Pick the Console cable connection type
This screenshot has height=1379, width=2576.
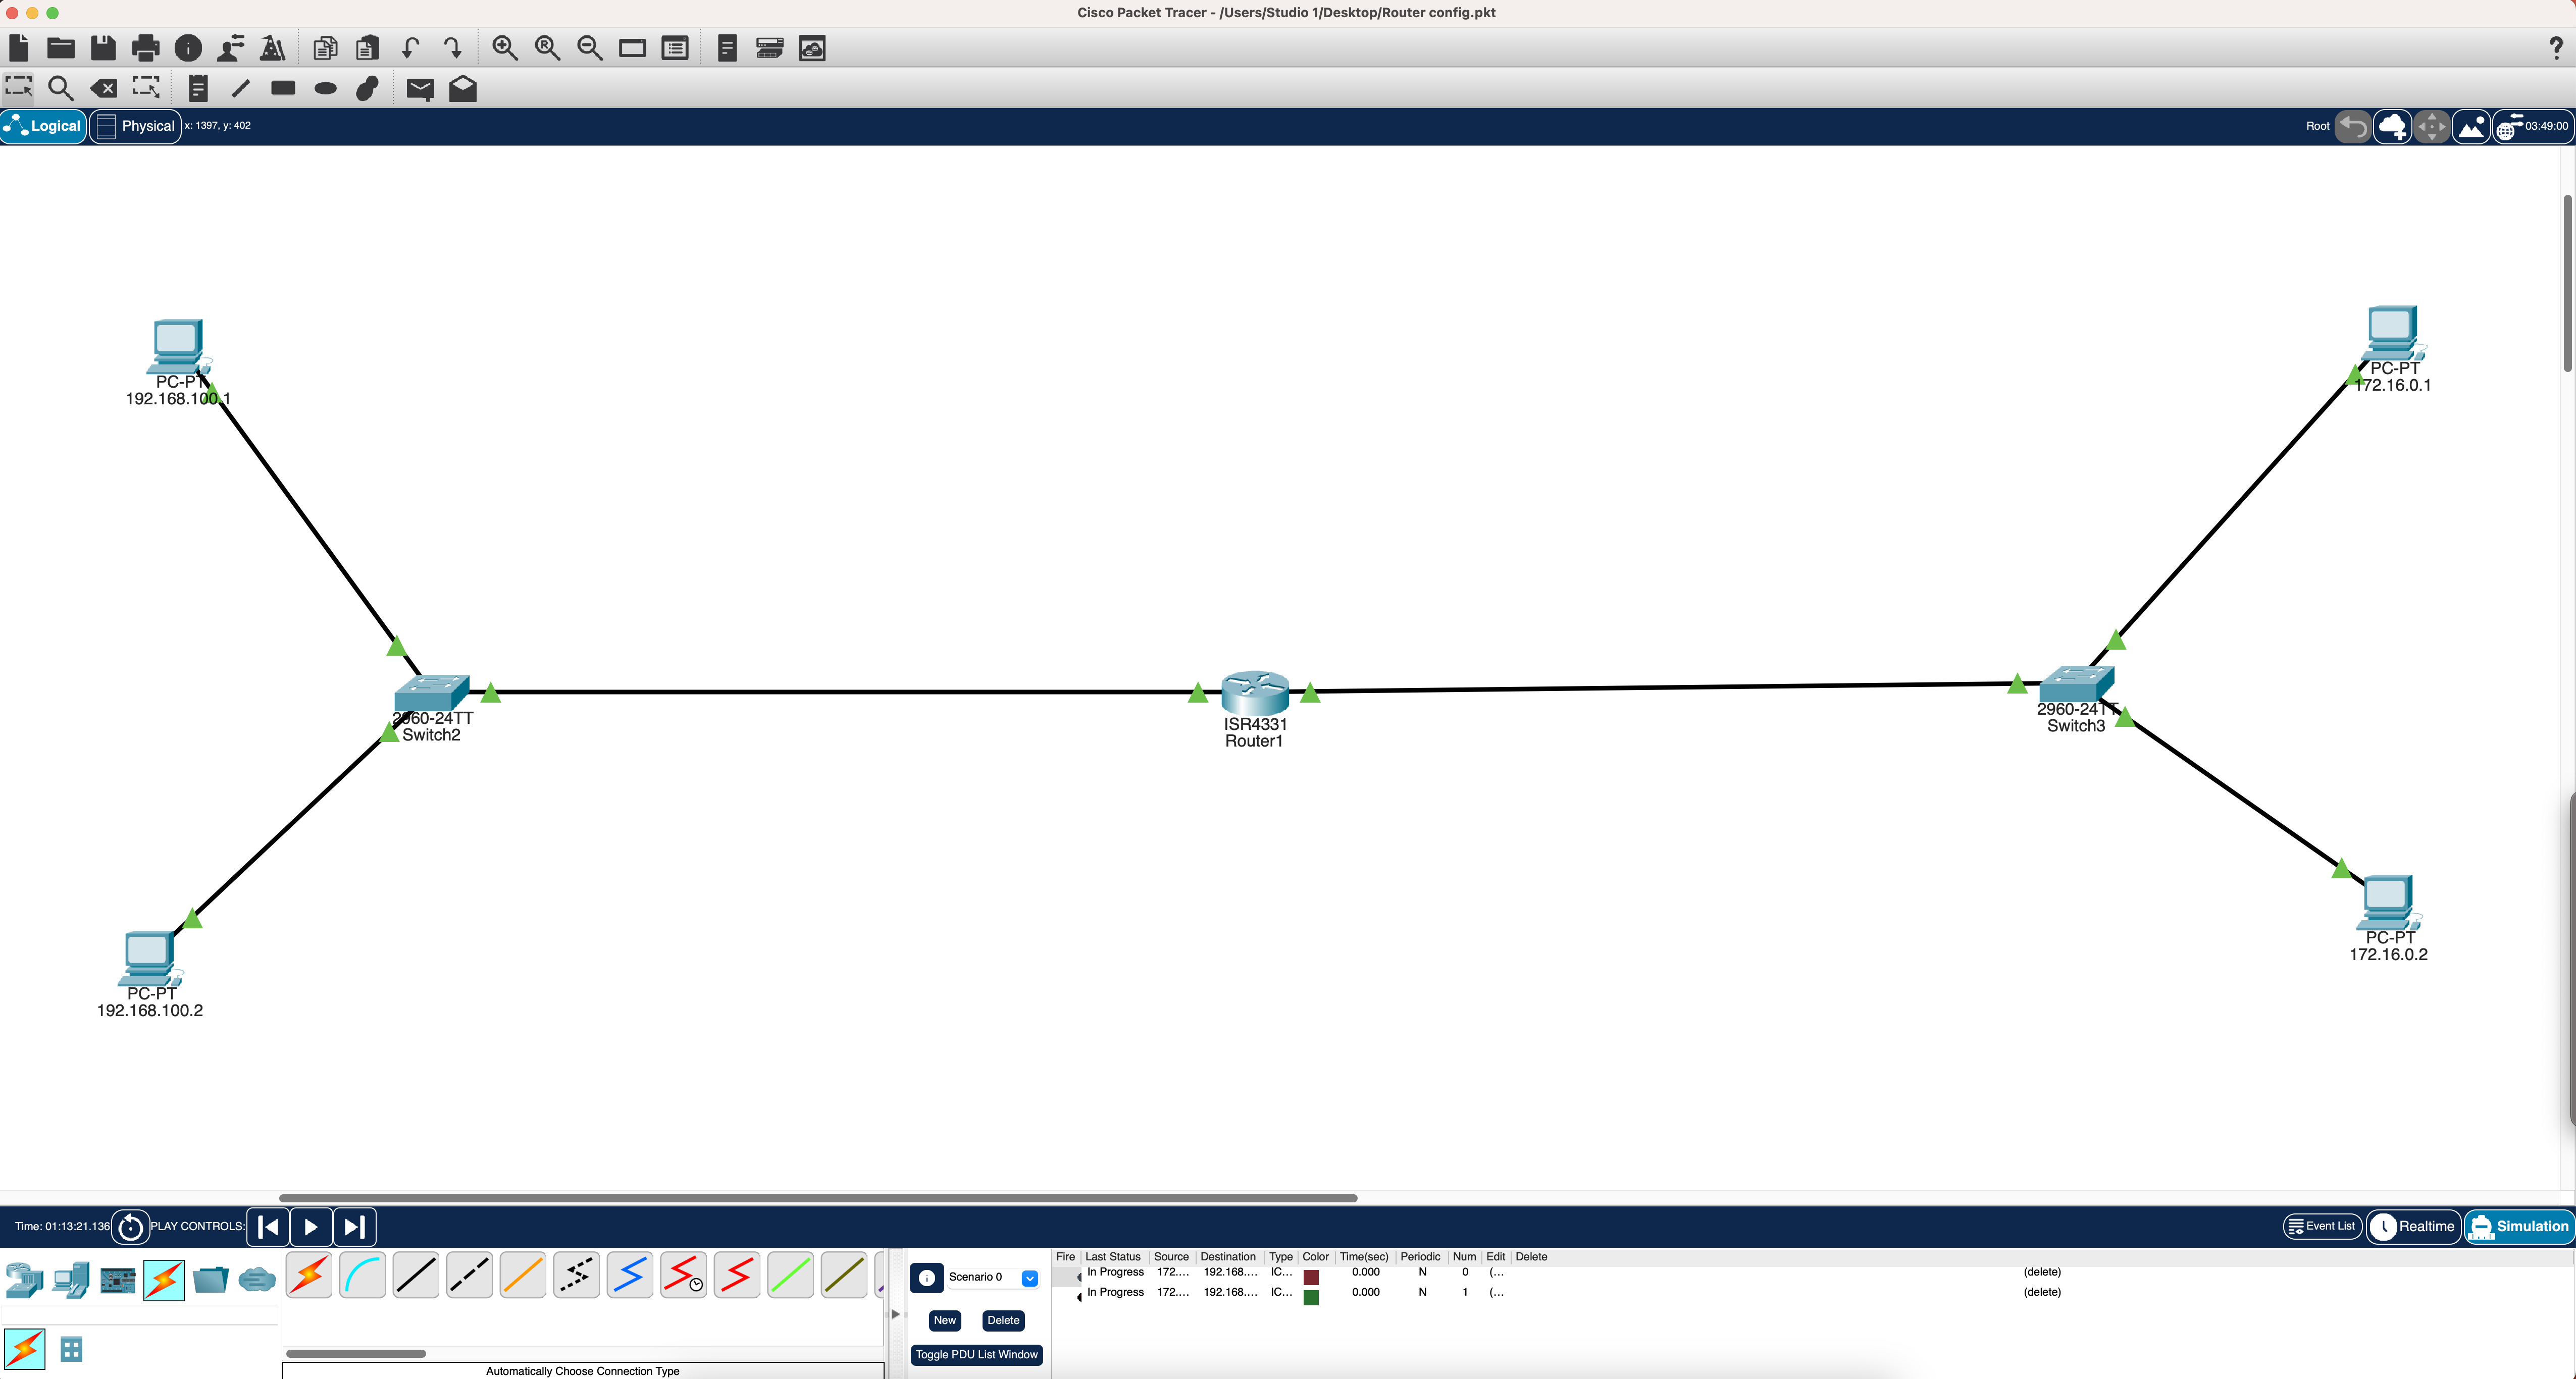click(362, 1275)
